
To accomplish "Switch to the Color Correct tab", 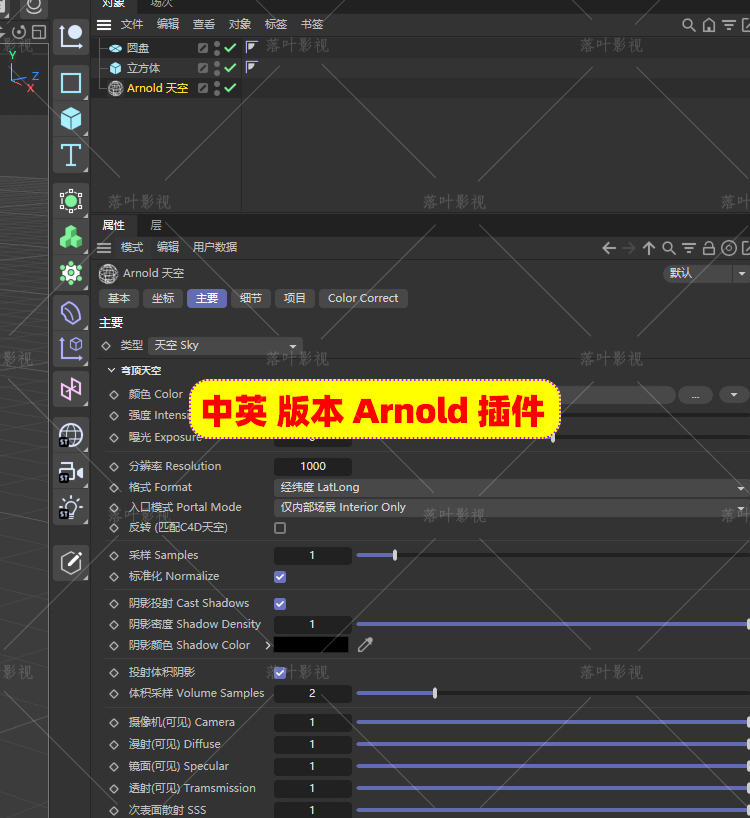I will [x=363, y=298].
